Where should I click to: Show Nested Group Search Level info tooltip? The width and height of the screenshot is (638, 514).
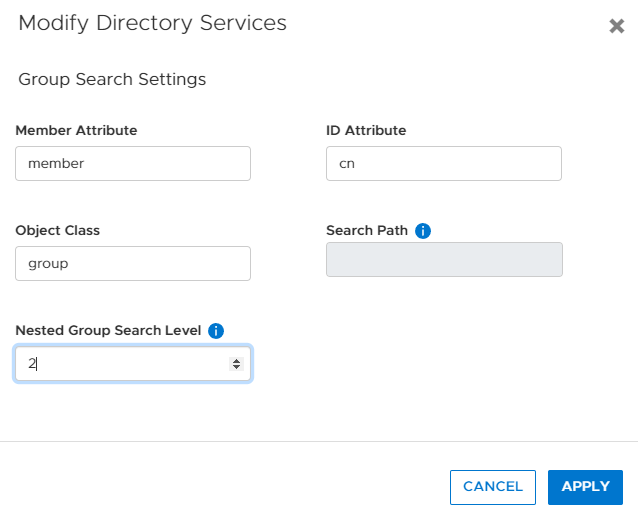click(x=216, y=331)
